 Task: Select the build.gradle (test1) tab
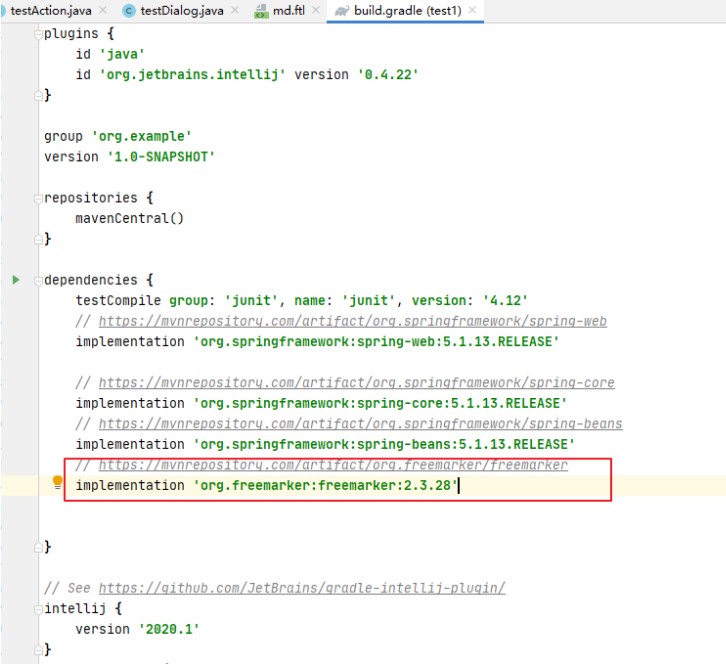[407, 10]
